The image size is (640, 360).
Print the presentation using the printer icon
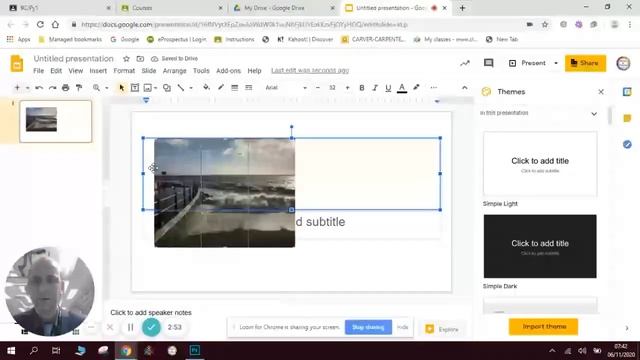tap(65, 88)
